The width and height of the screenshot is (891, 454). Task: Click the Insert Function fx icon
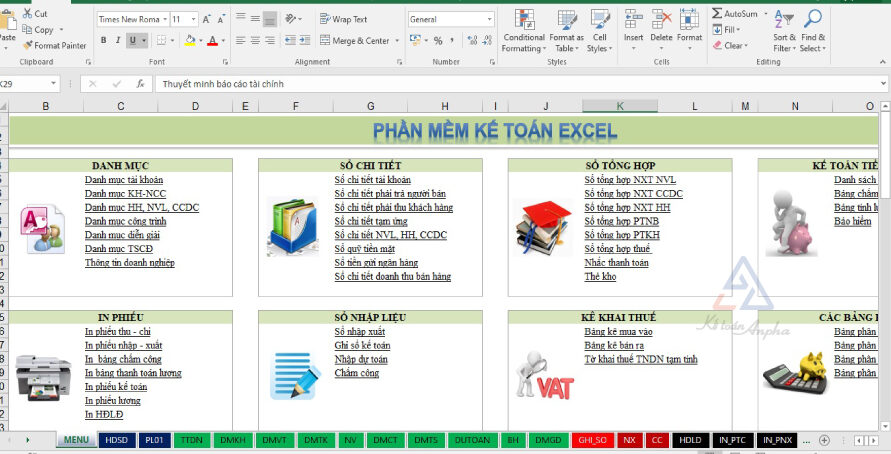point(141,84)
